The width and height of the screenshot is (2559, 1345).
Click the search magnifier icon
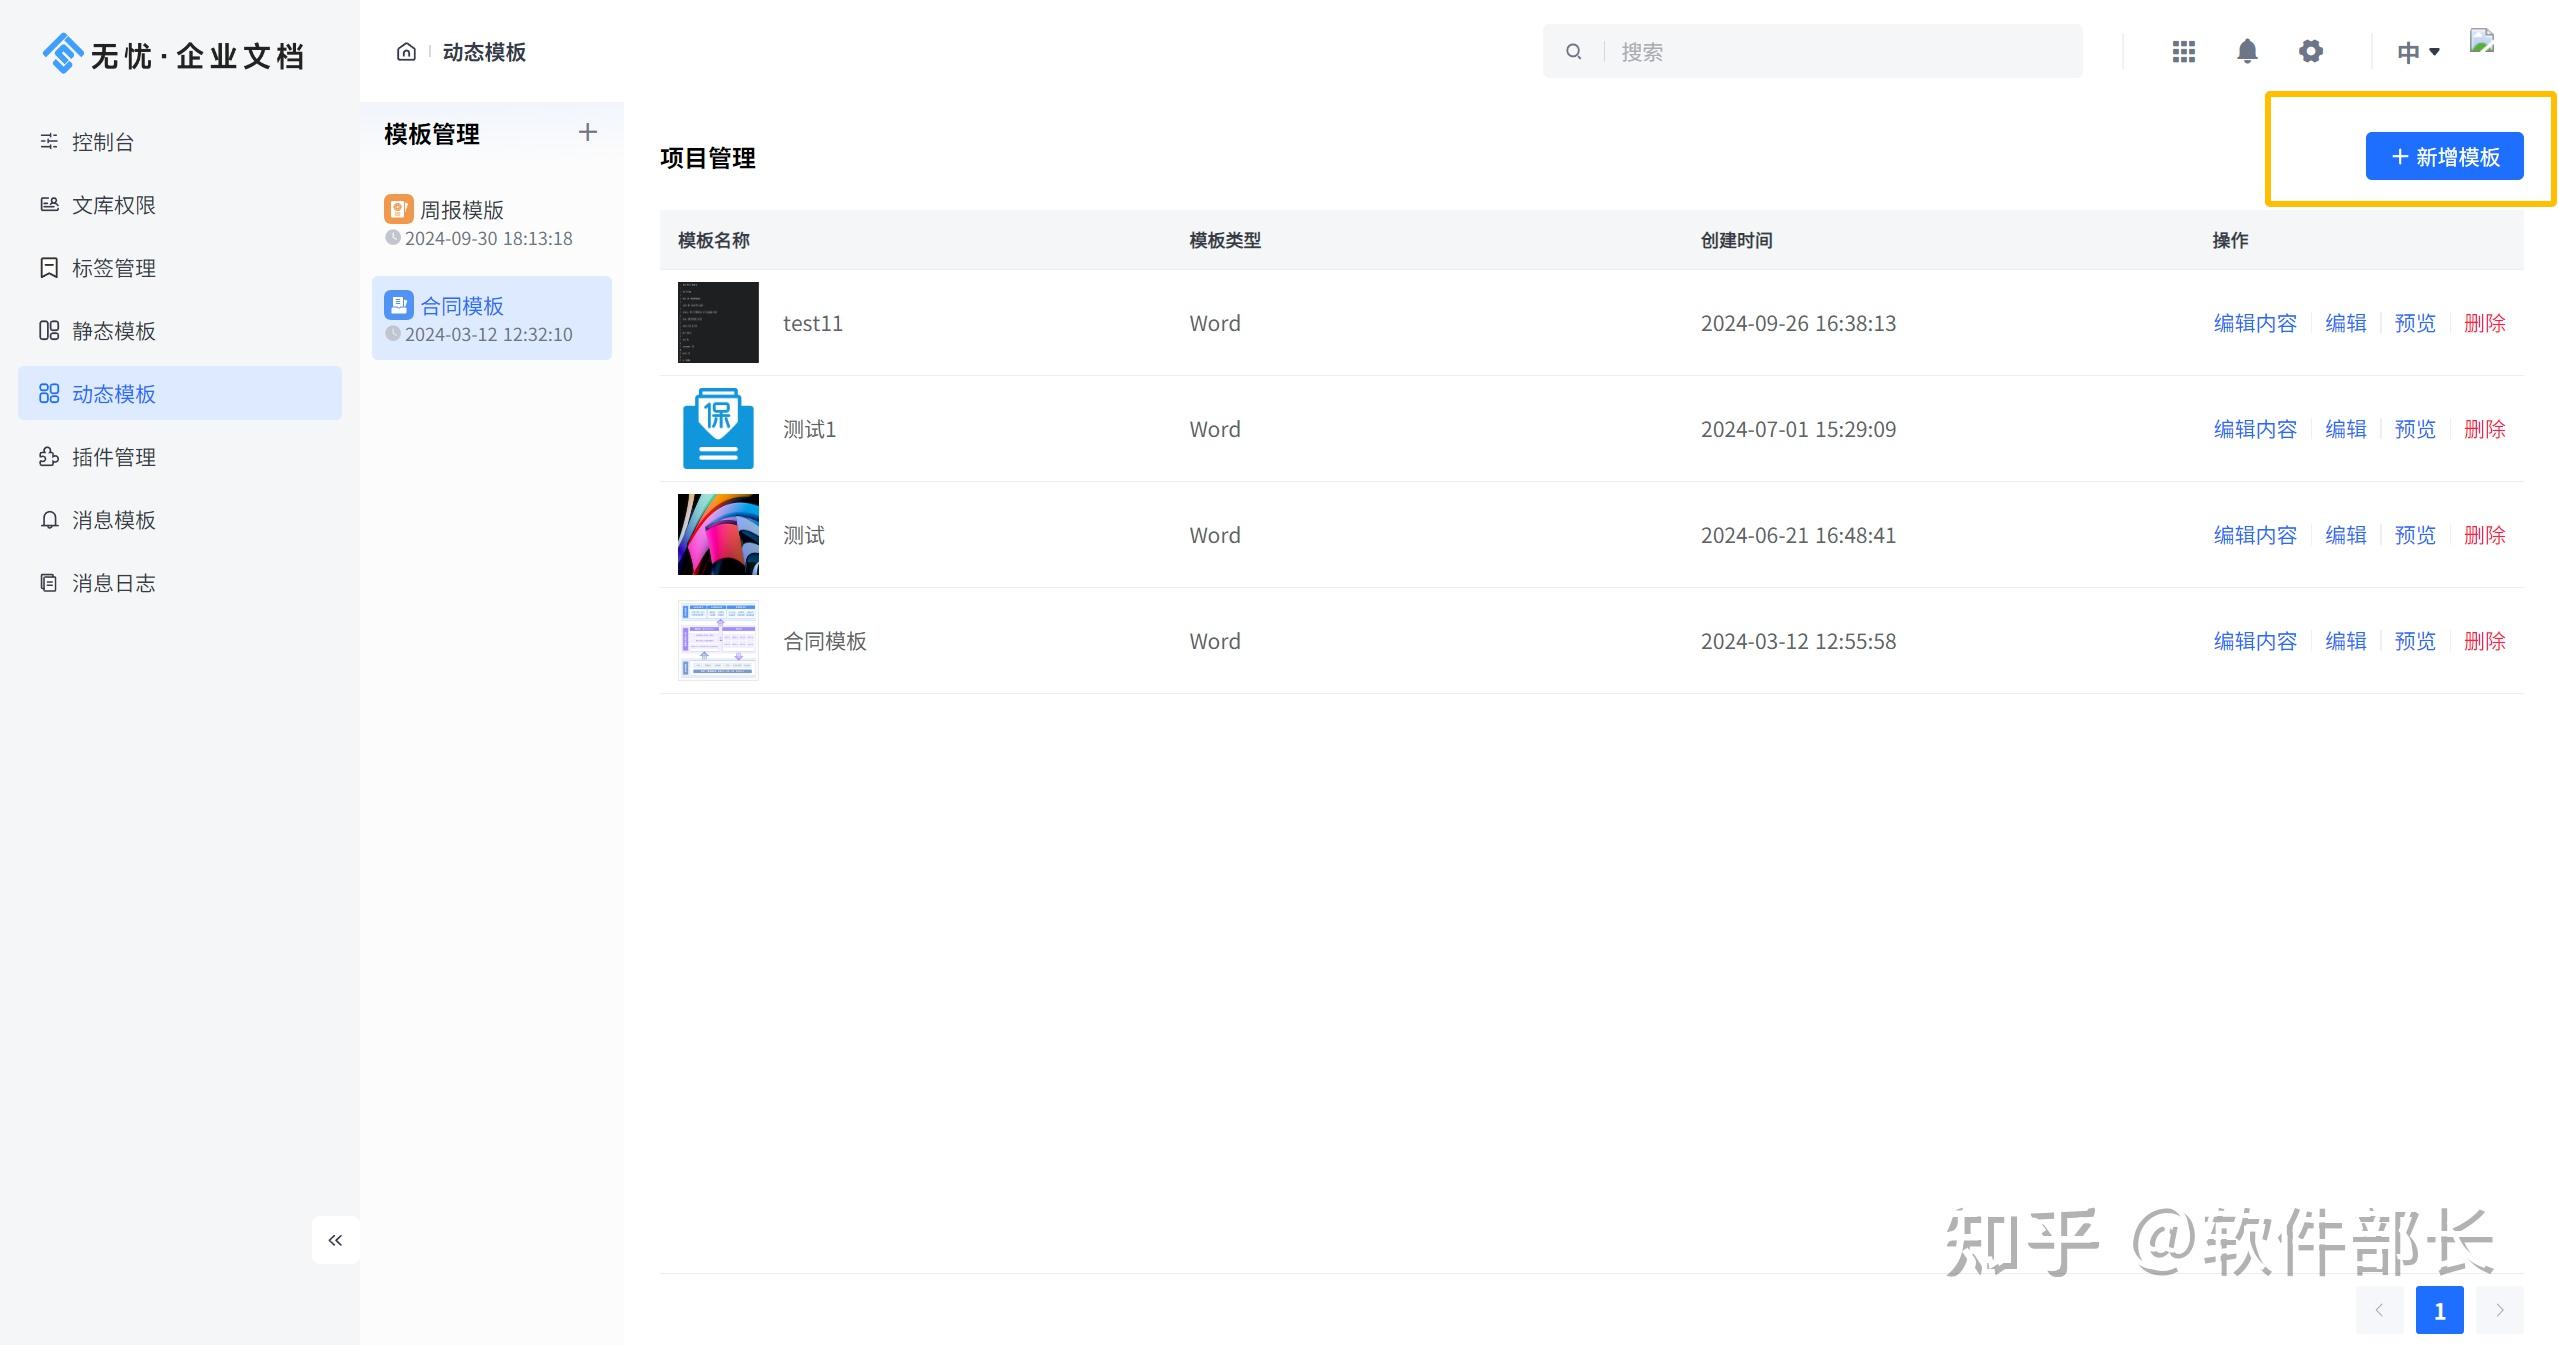pyautogui.click(x=1573, y=52)
